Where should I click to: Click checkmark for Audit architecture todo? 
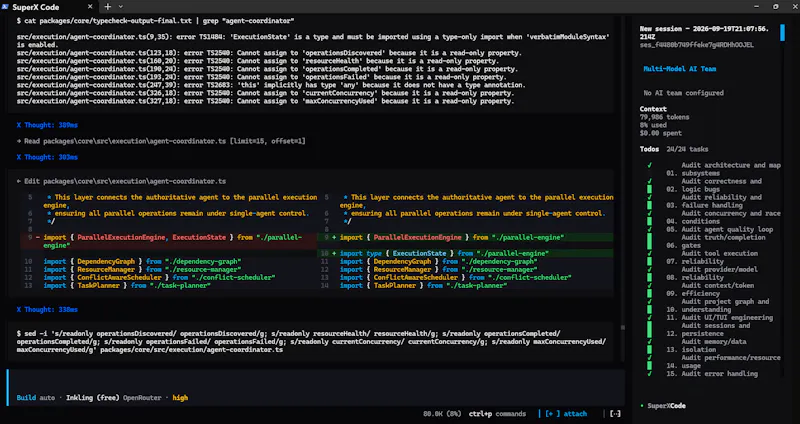click(x=649, y=165)
